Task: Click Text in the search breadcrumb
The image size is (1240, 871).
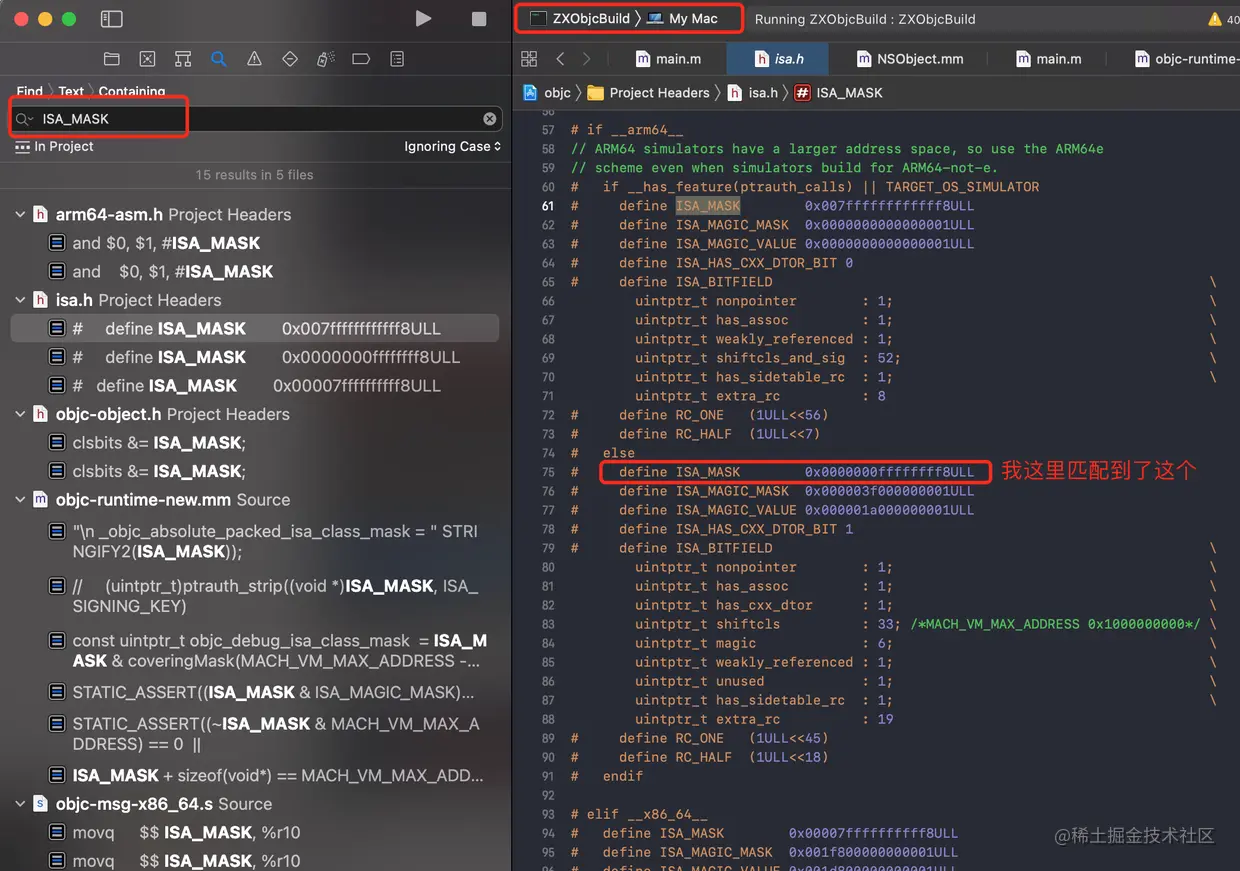Action: [71, 91]
